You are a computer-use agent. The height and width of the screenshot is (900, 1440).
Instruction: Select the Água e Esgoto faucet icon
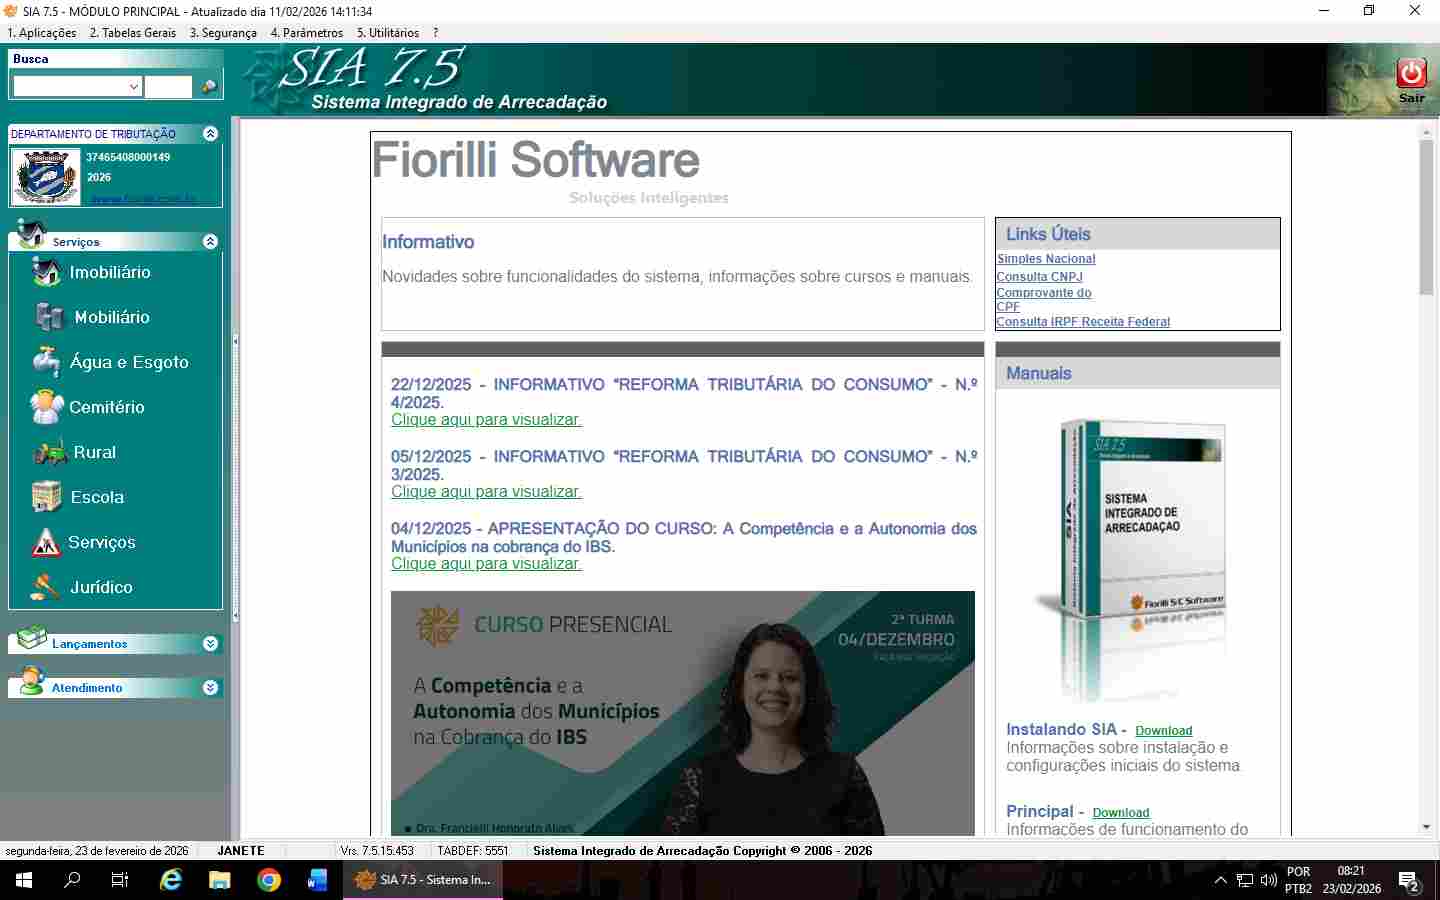point(46,362)
